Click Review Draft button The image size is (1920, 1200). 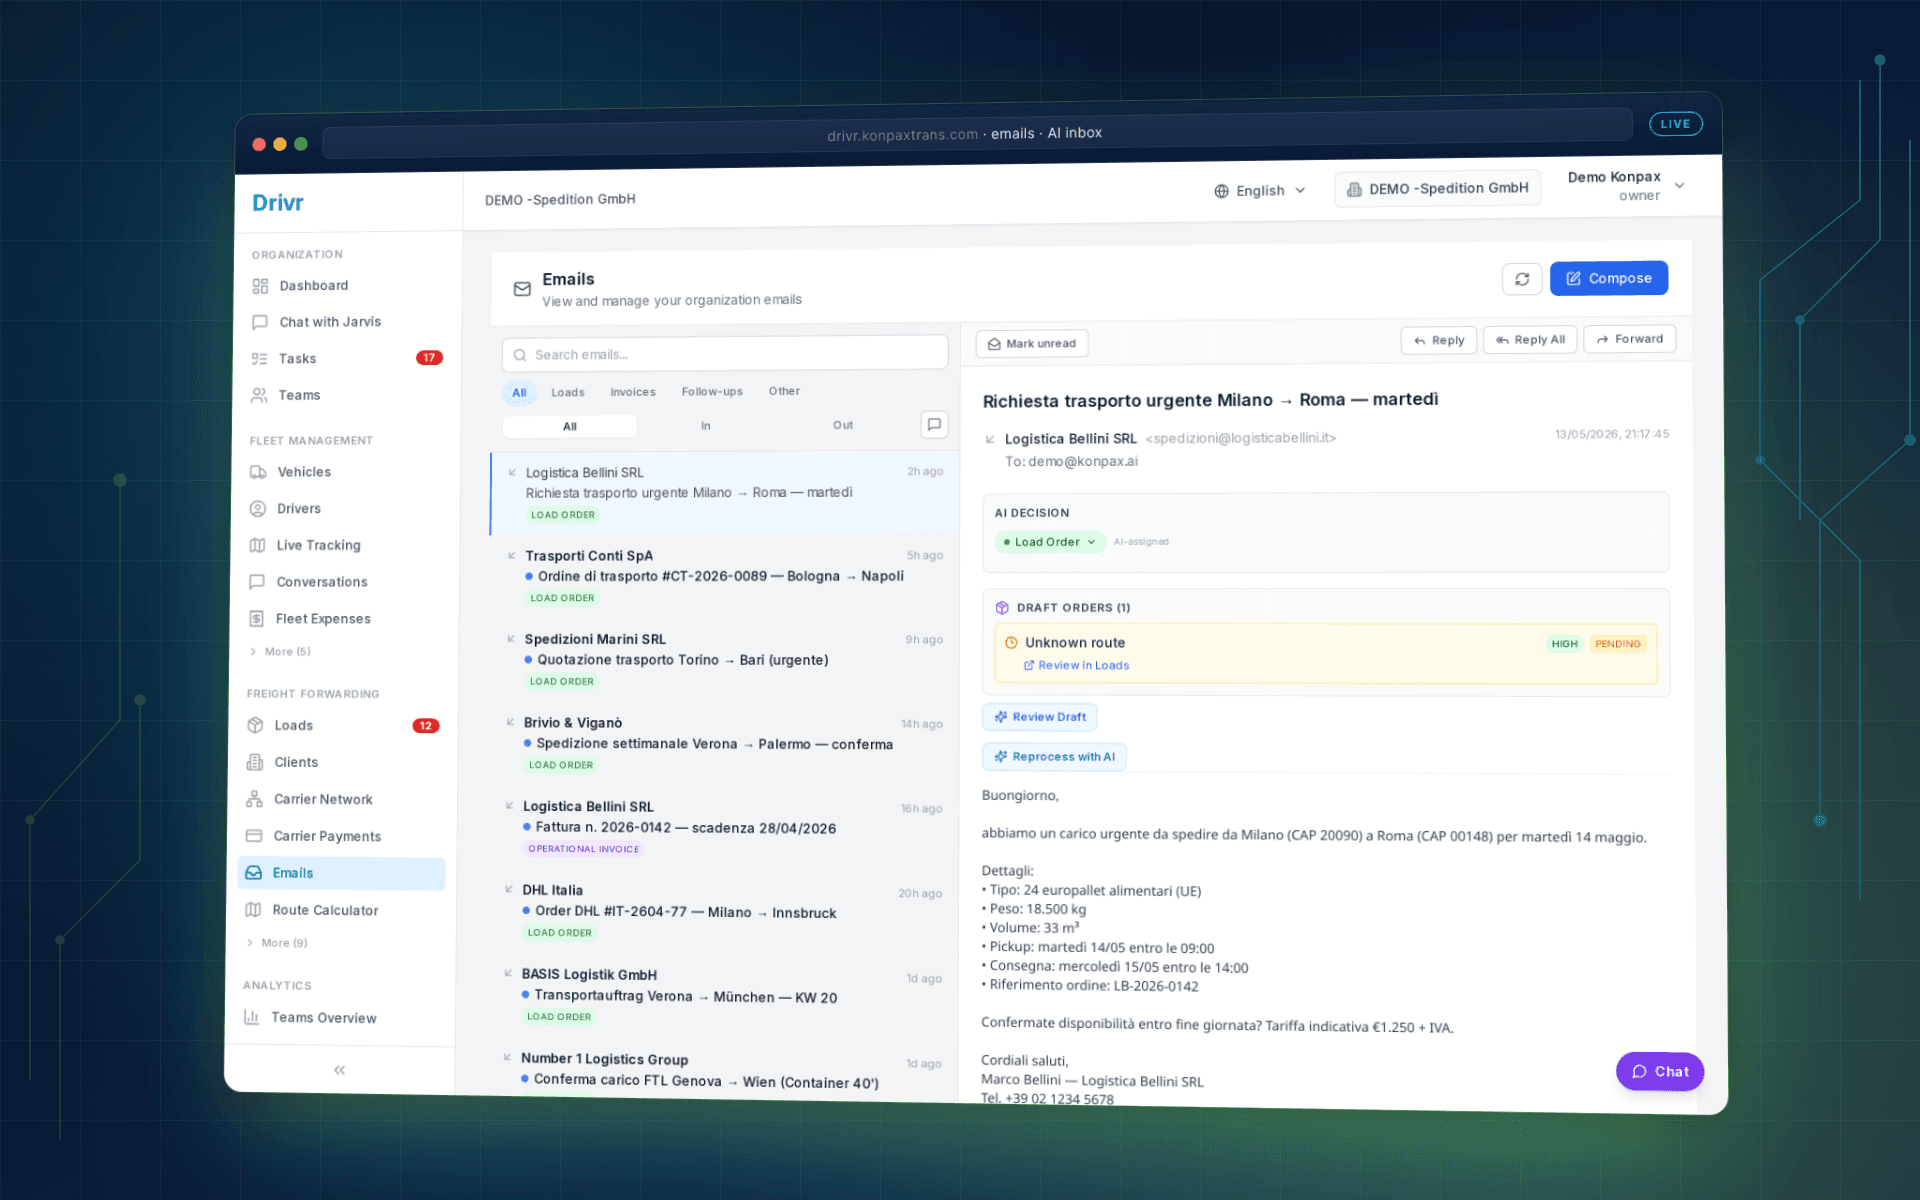click(x=1040, y=717)
